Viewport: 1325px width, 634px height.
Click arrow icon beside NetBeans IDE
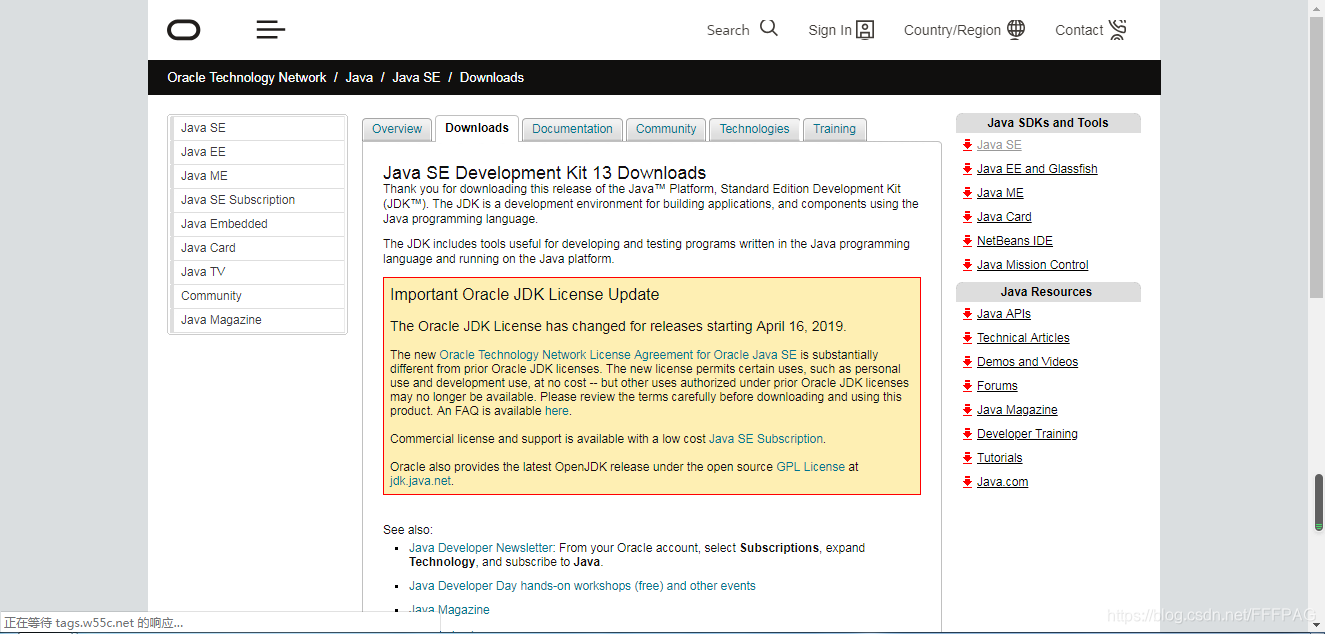pos(967,241)
